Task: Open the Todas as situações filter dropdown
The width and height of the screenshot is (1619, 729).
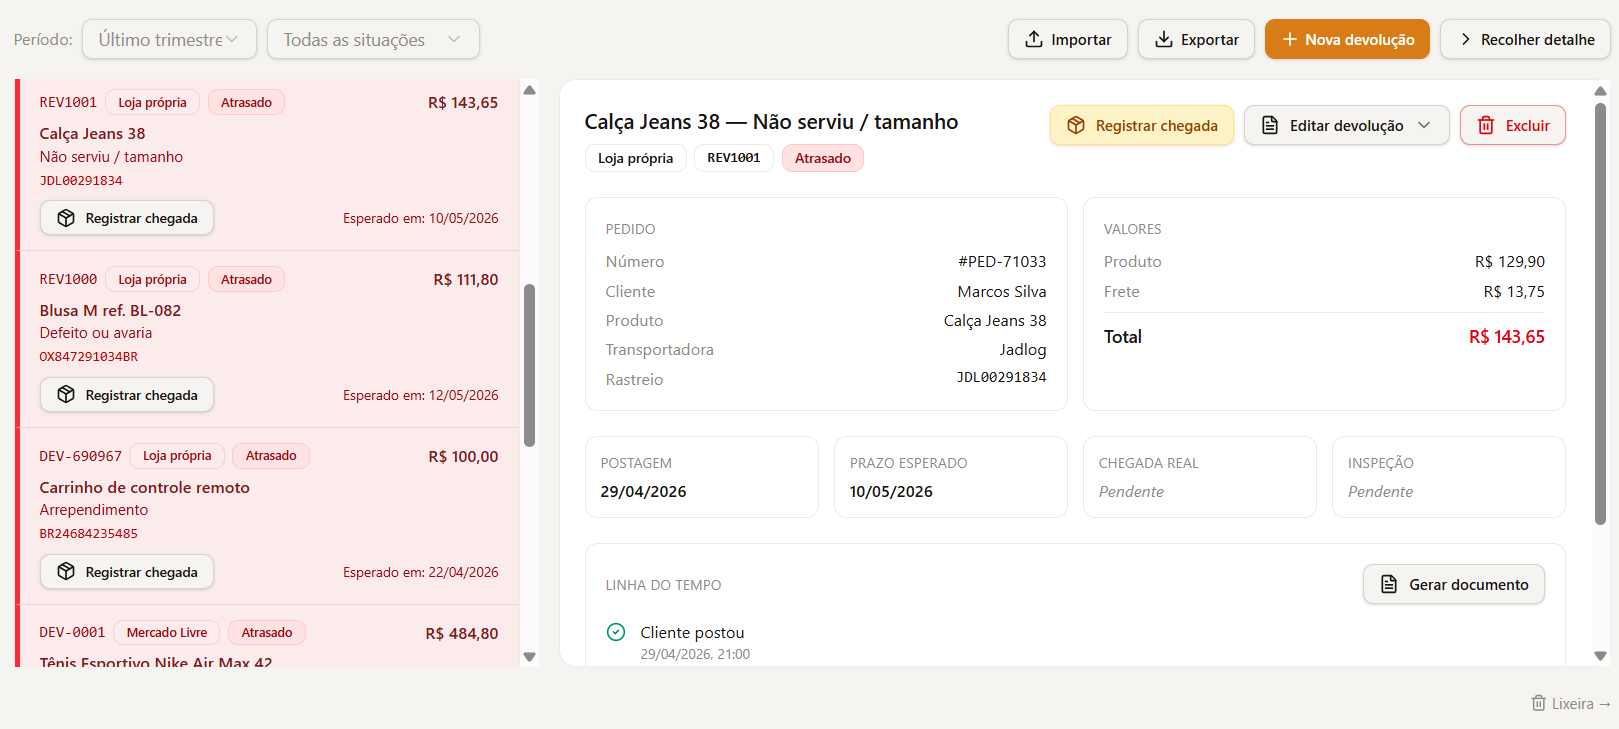Action: (373, 39)
